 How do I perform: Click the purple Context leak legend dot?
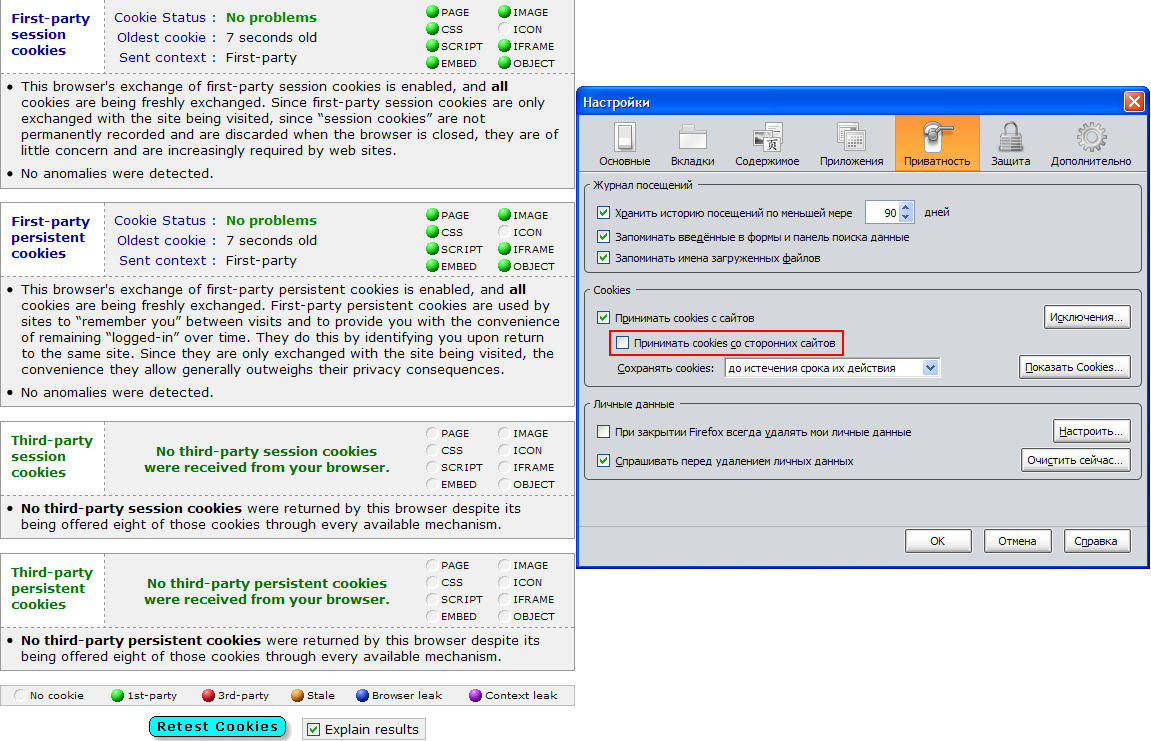click(475, 695)
